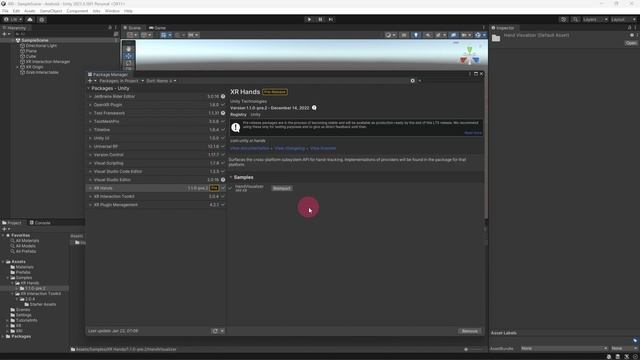Open Sort: Name dropdown in Package Manager
Viewport: 640px width, 360px height.
[x=161, y=81]
